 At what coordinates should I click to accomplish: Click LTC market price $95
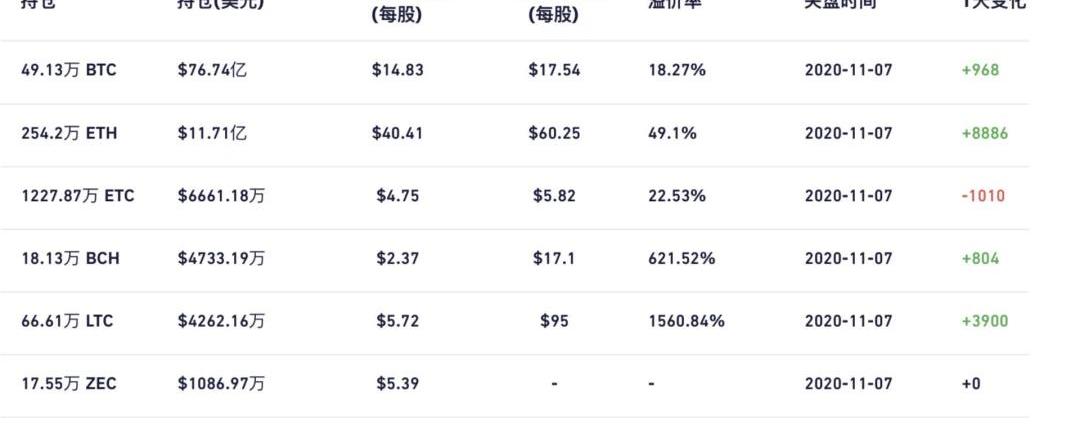(554, 321)
